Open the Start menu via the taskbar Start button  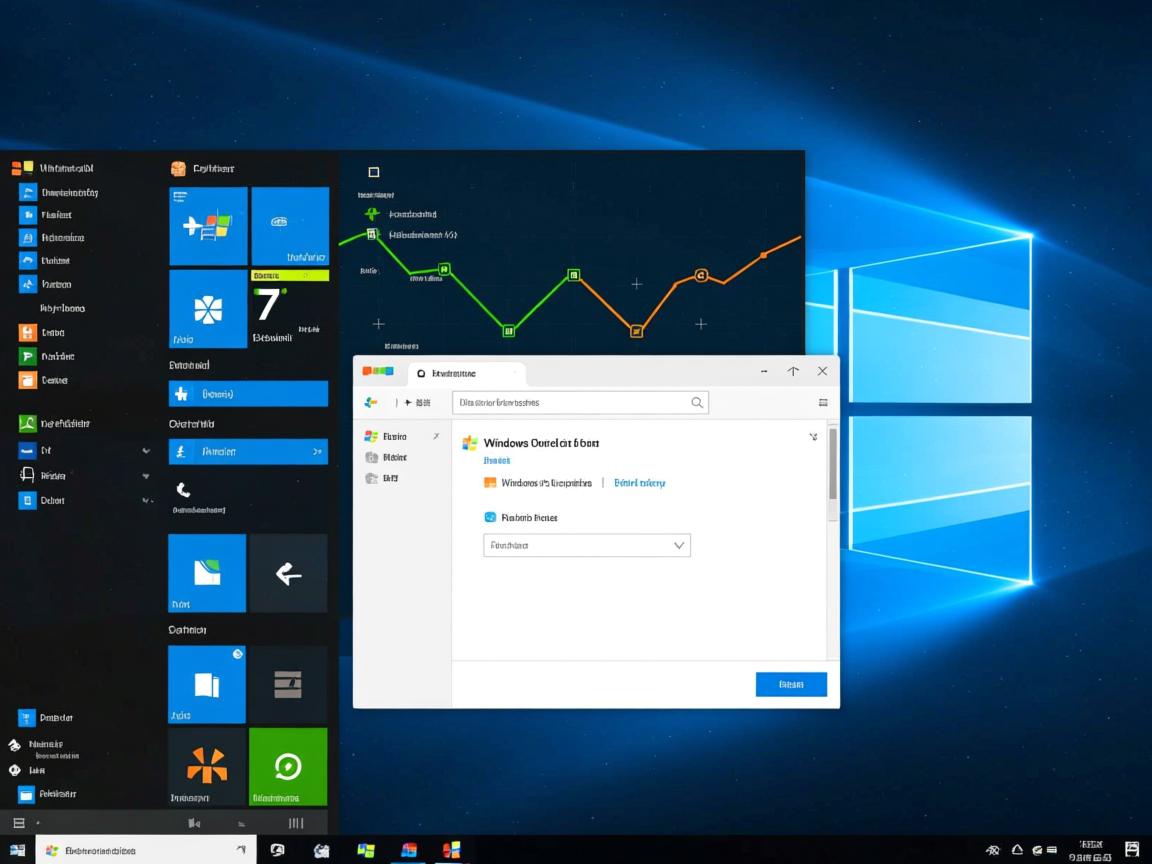point(18,849)
